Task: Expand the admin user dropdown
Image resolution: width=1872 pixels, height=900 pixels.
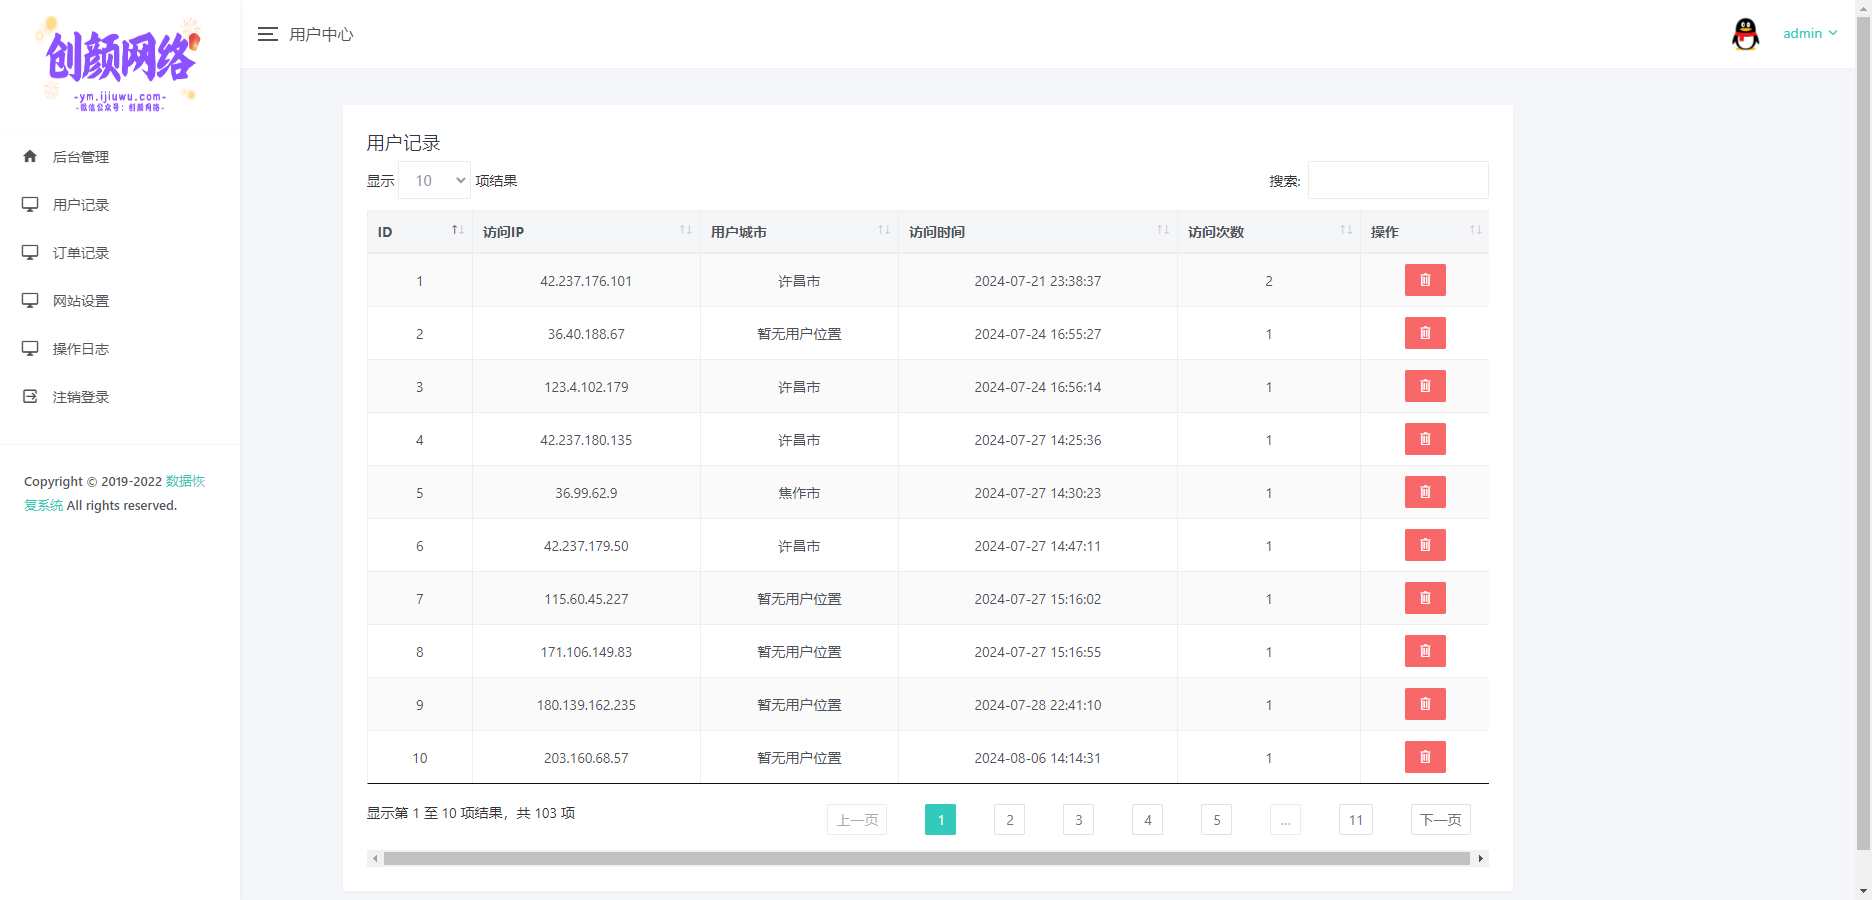Action: pos(1810,34)
